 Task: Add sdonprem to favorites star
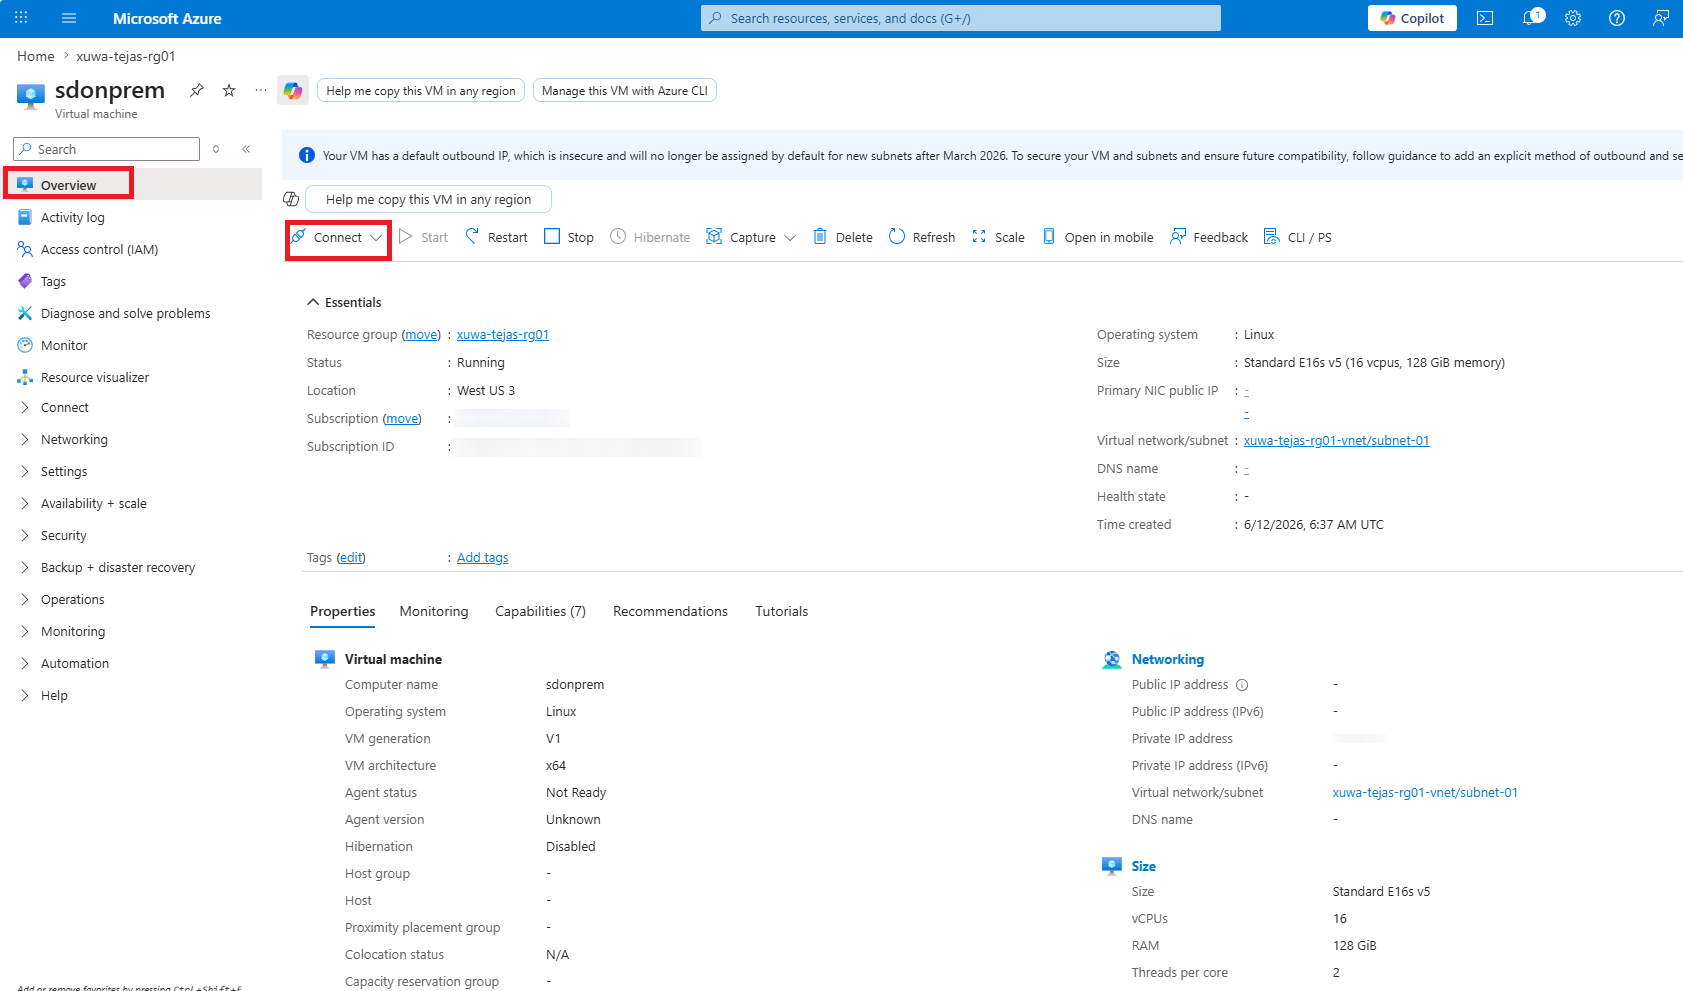click(229, 90)
